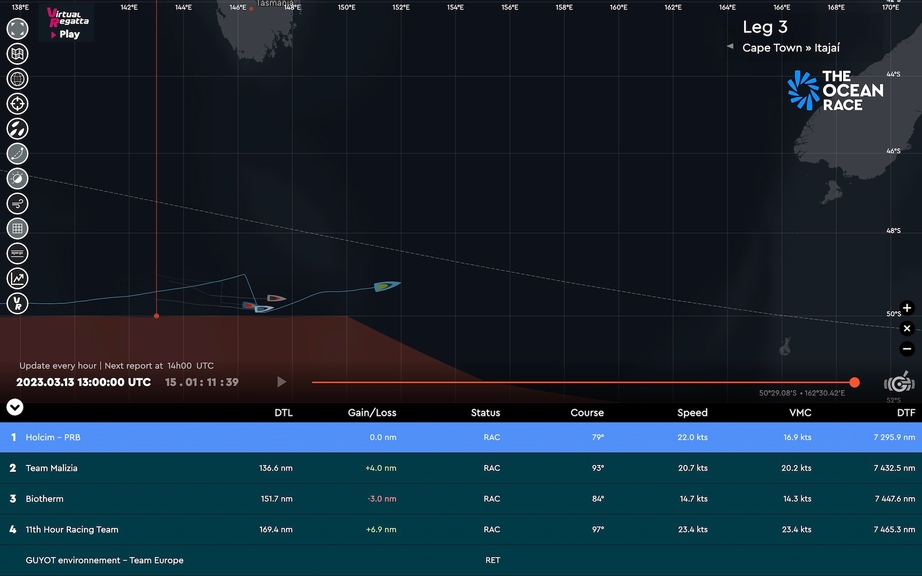Toggle the day-night overlay icon
The image size is (922, 576).
click(17, 179)
